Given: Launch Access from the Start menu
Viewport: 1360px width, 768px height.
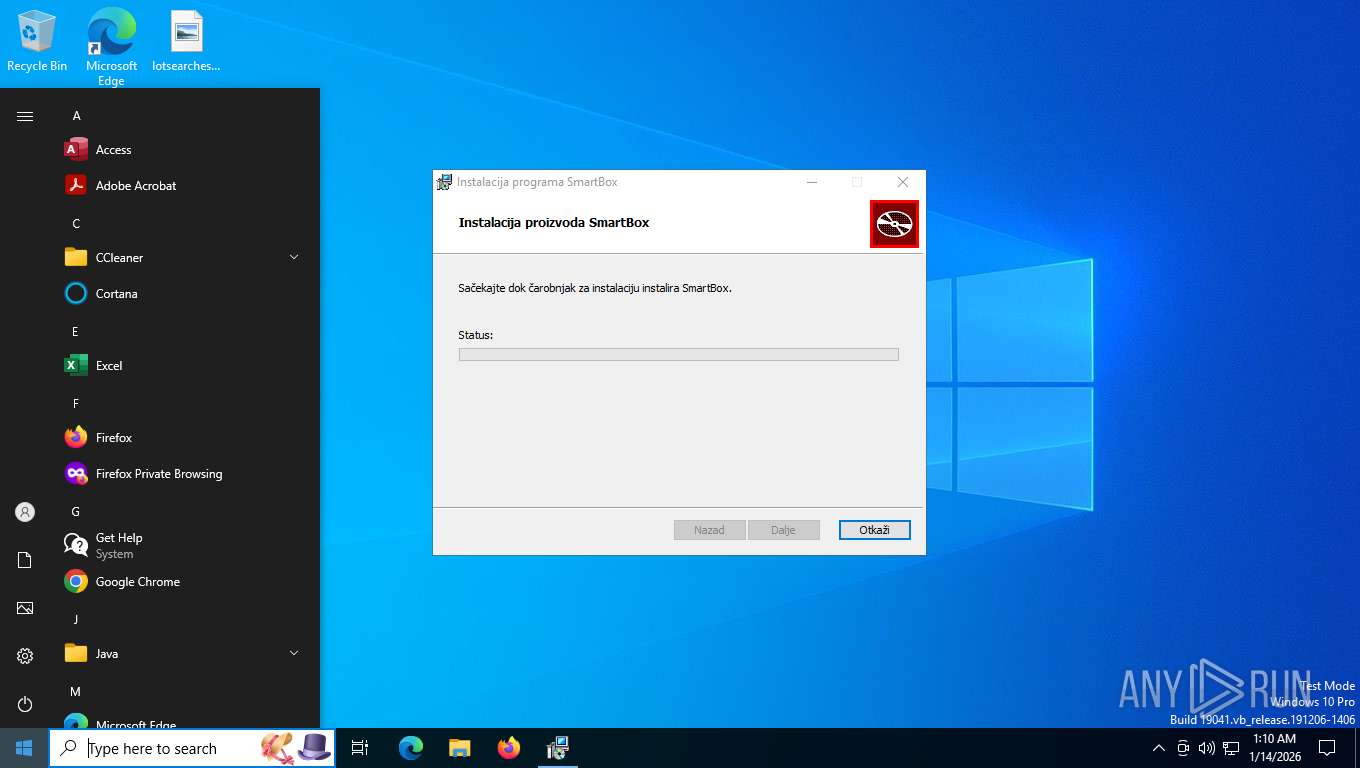Looking at the screenshot, I should point(184,150).
